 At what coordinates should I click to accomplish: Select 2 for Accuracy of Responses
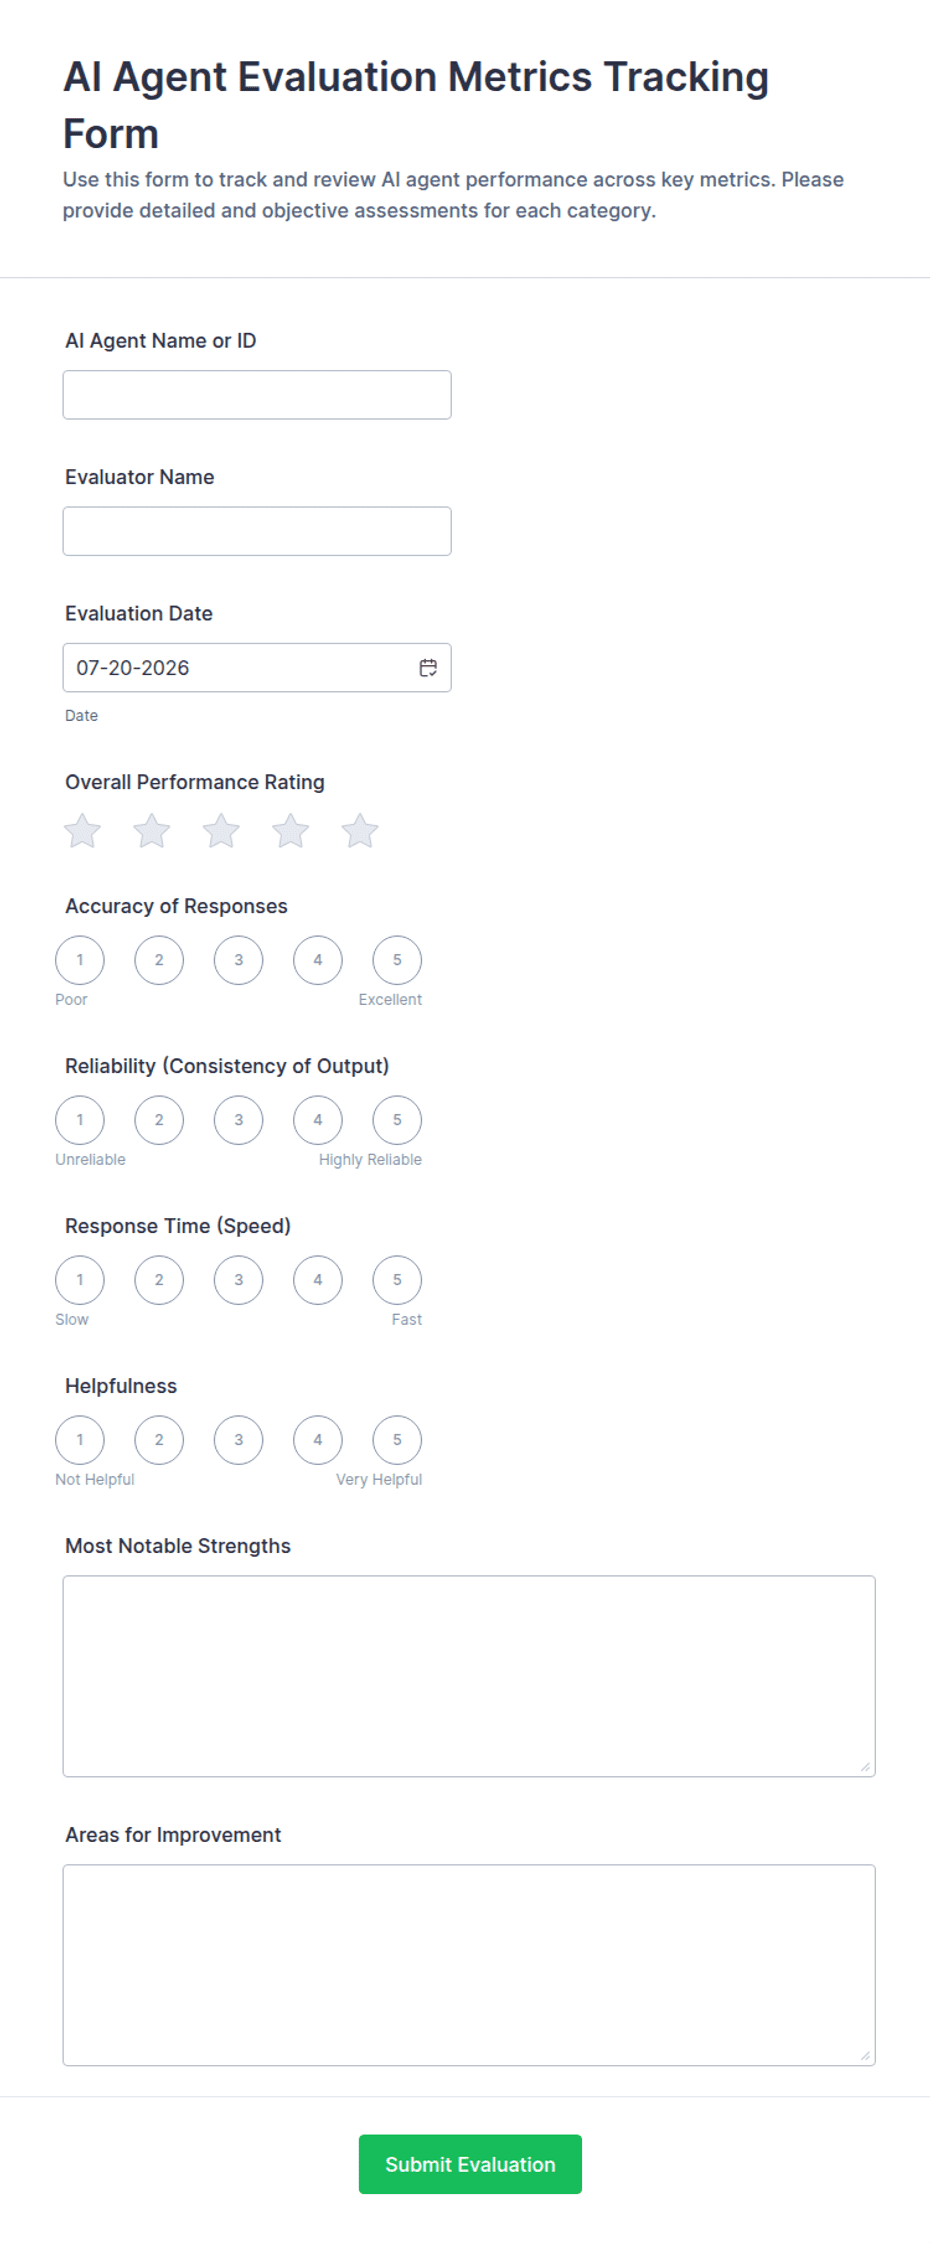coord(159,960)
